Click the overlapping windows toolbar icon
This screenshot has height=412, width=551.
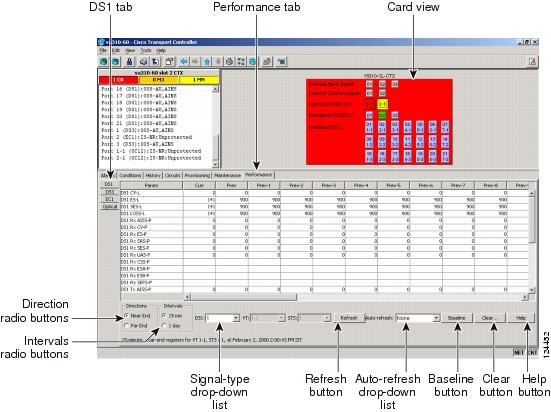coord(169,62)
